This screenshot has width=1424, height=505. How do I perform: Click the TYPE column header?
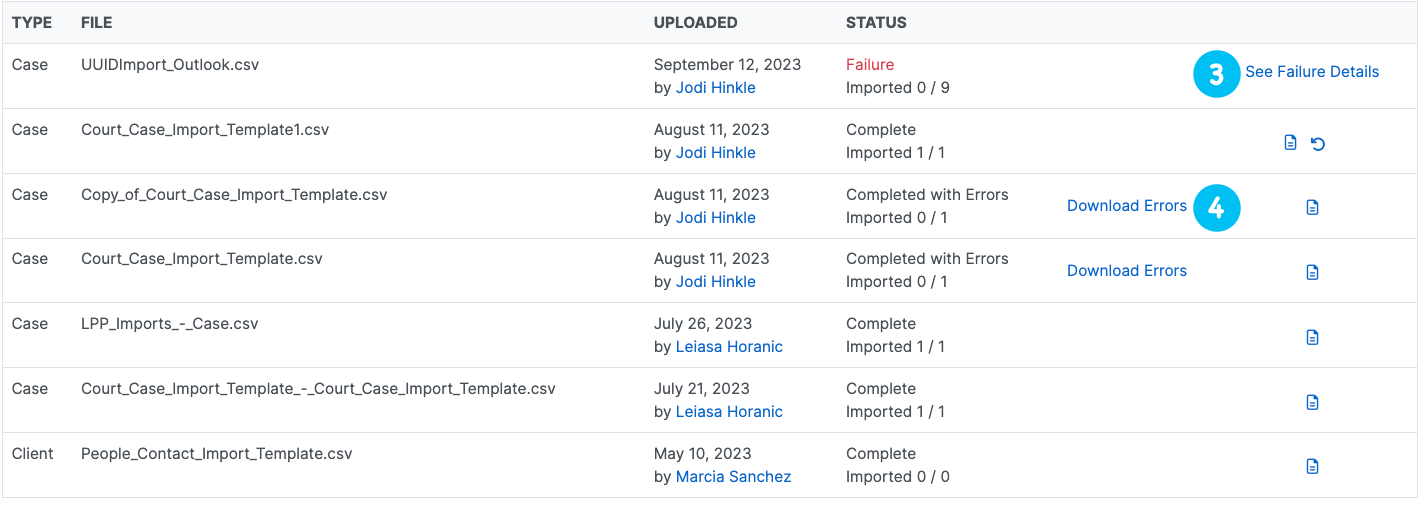click(x=31, y=23)
